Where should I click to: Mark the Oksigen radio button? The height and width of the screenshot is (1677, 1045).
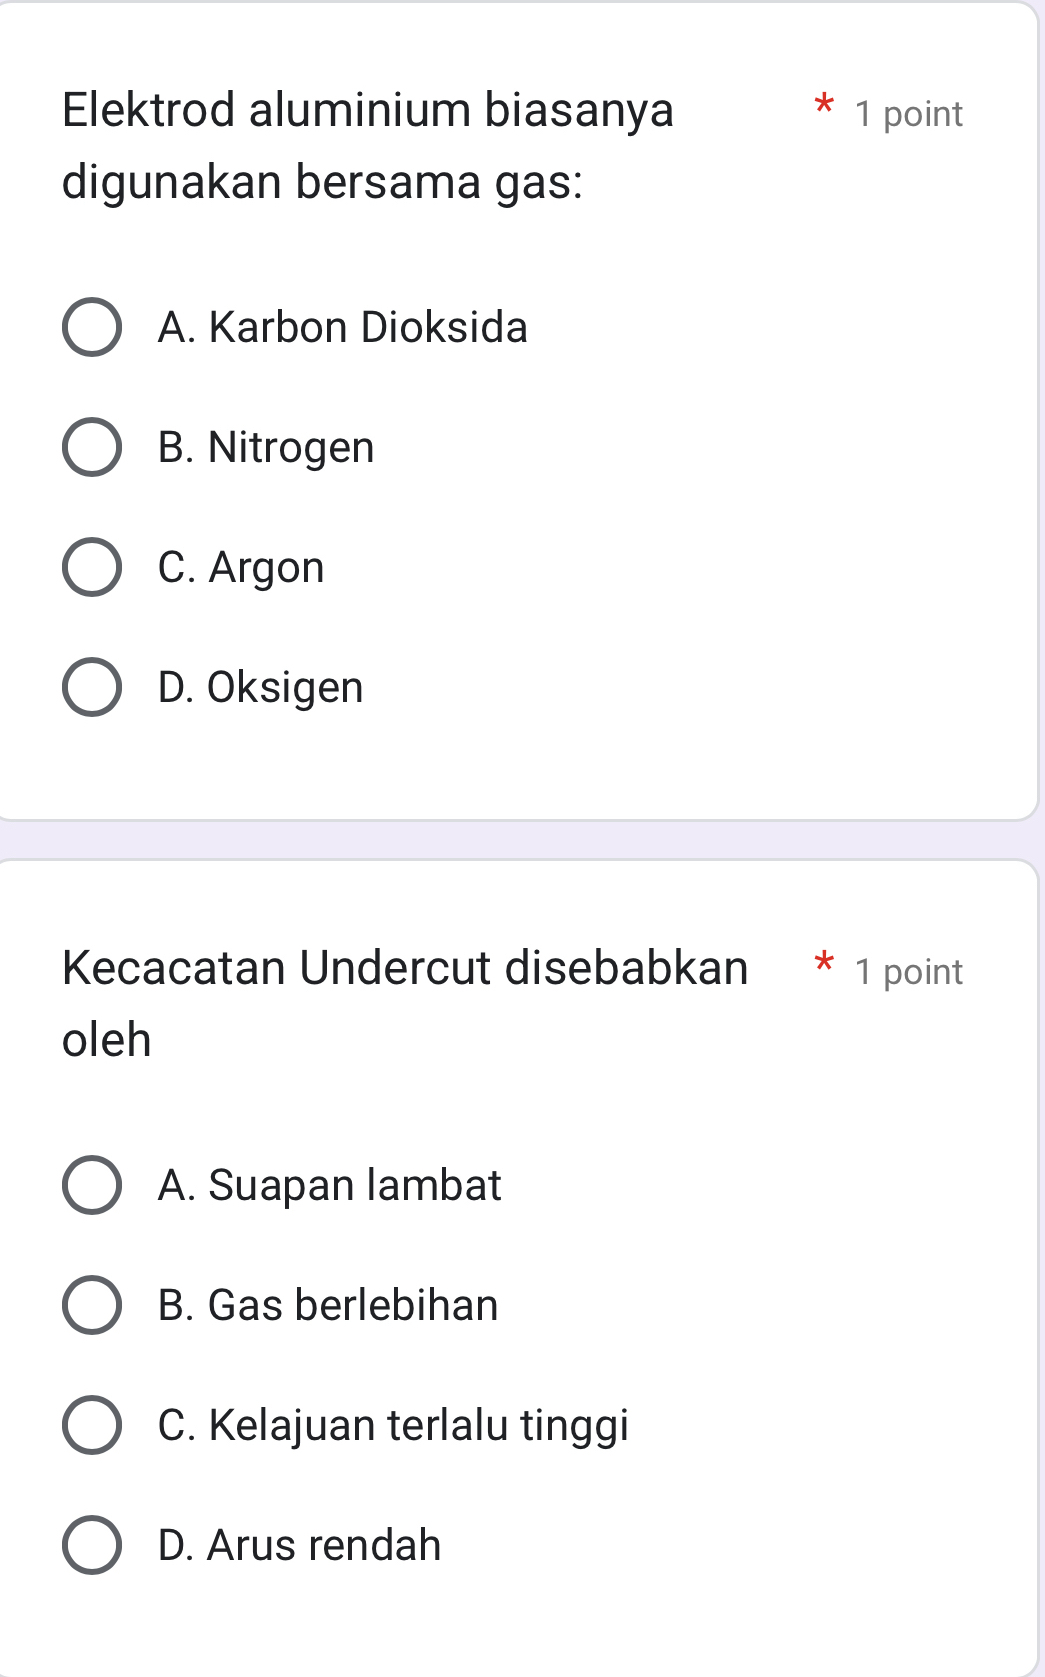click(92, 687)
